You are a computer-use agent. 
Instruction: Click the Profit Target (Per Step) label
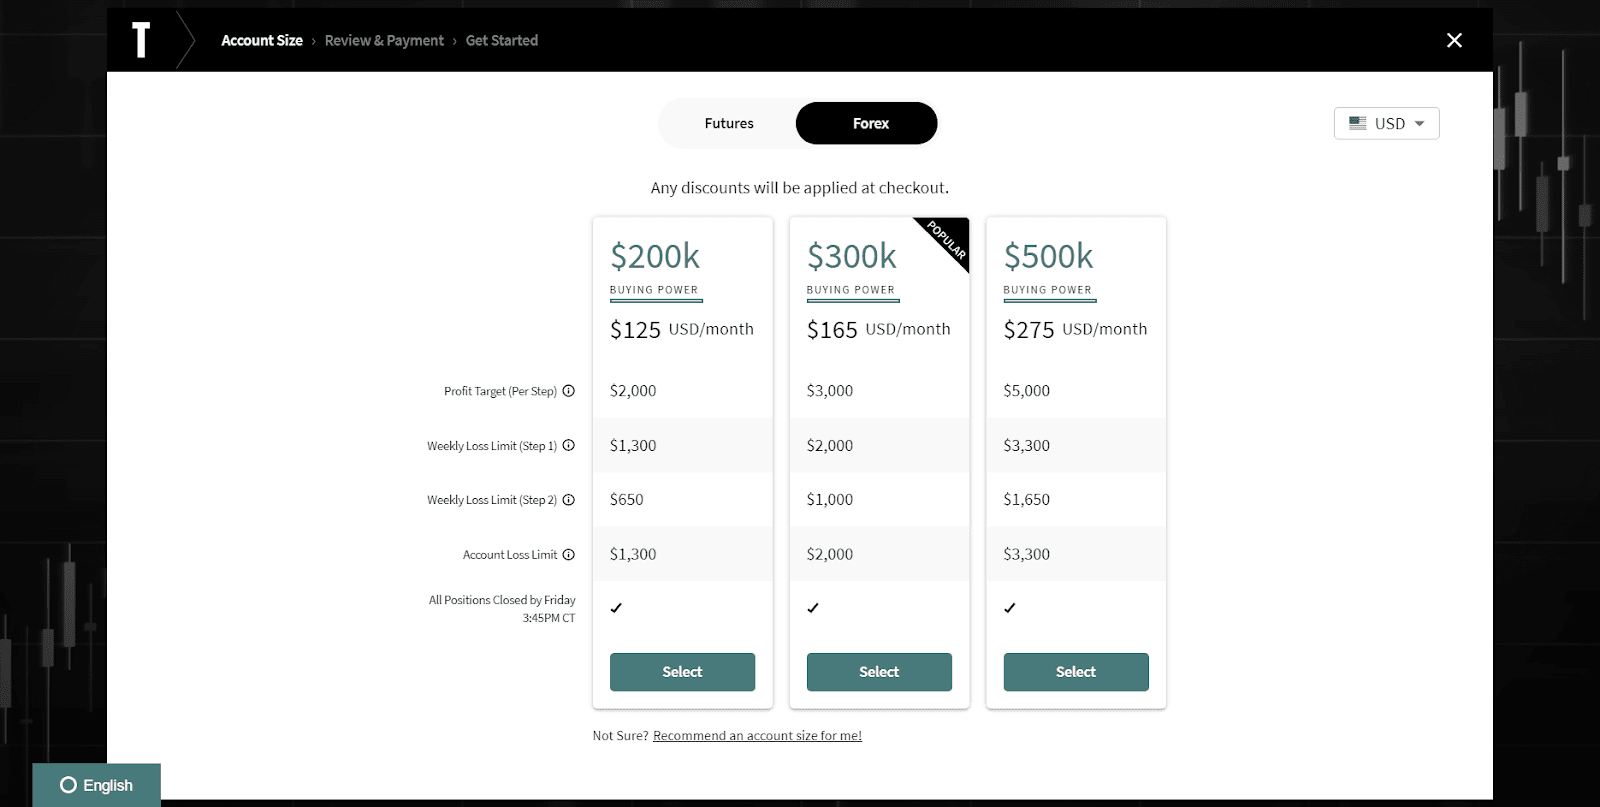point(500,391)
